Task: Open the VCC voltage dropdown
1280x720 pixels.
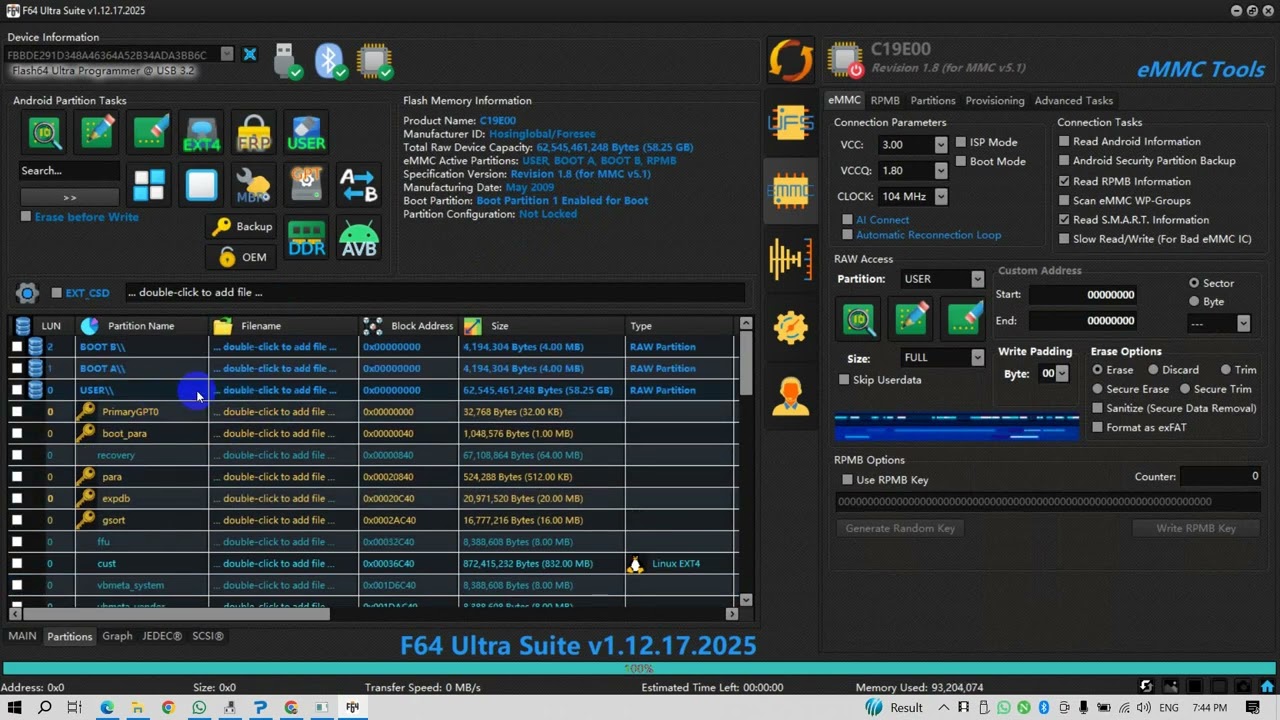Action: click(x=940, y=145)
